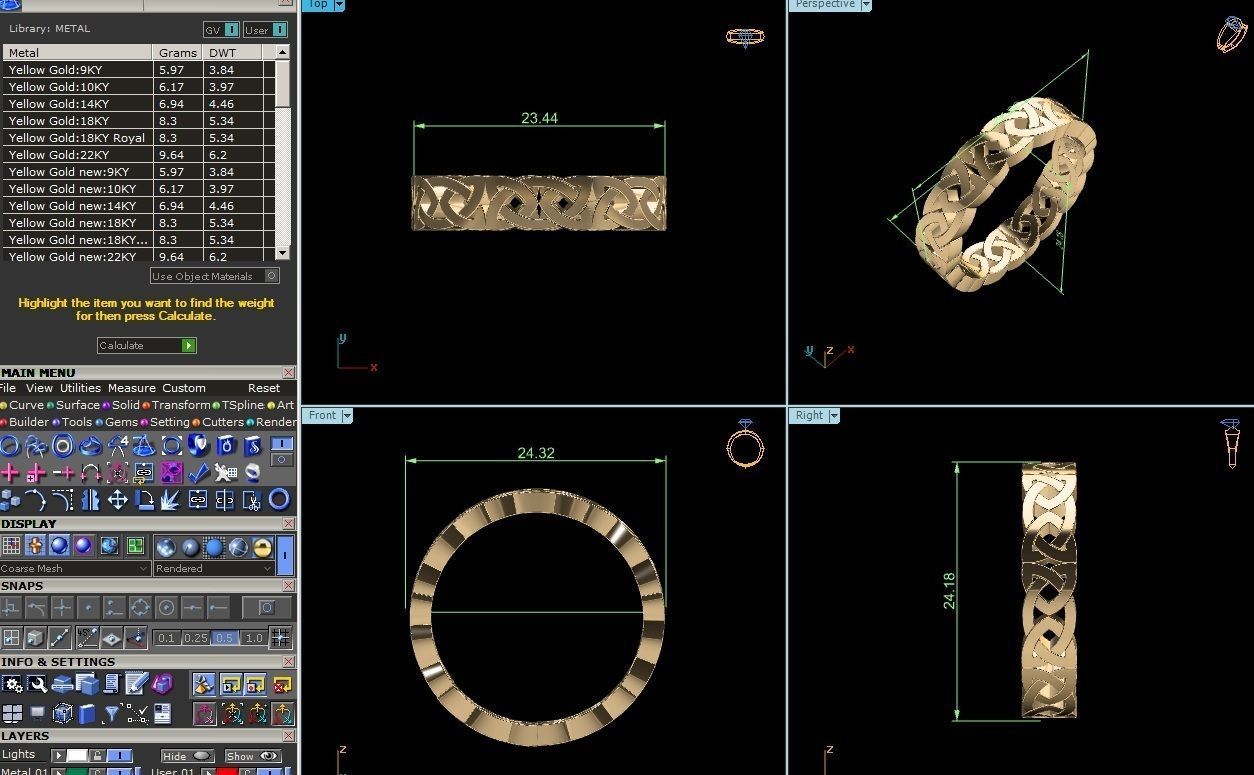Viewport: 1254px width, 775px height.
Task: Open the Coarse Mesh dropdown
Action: coord(145,568)
